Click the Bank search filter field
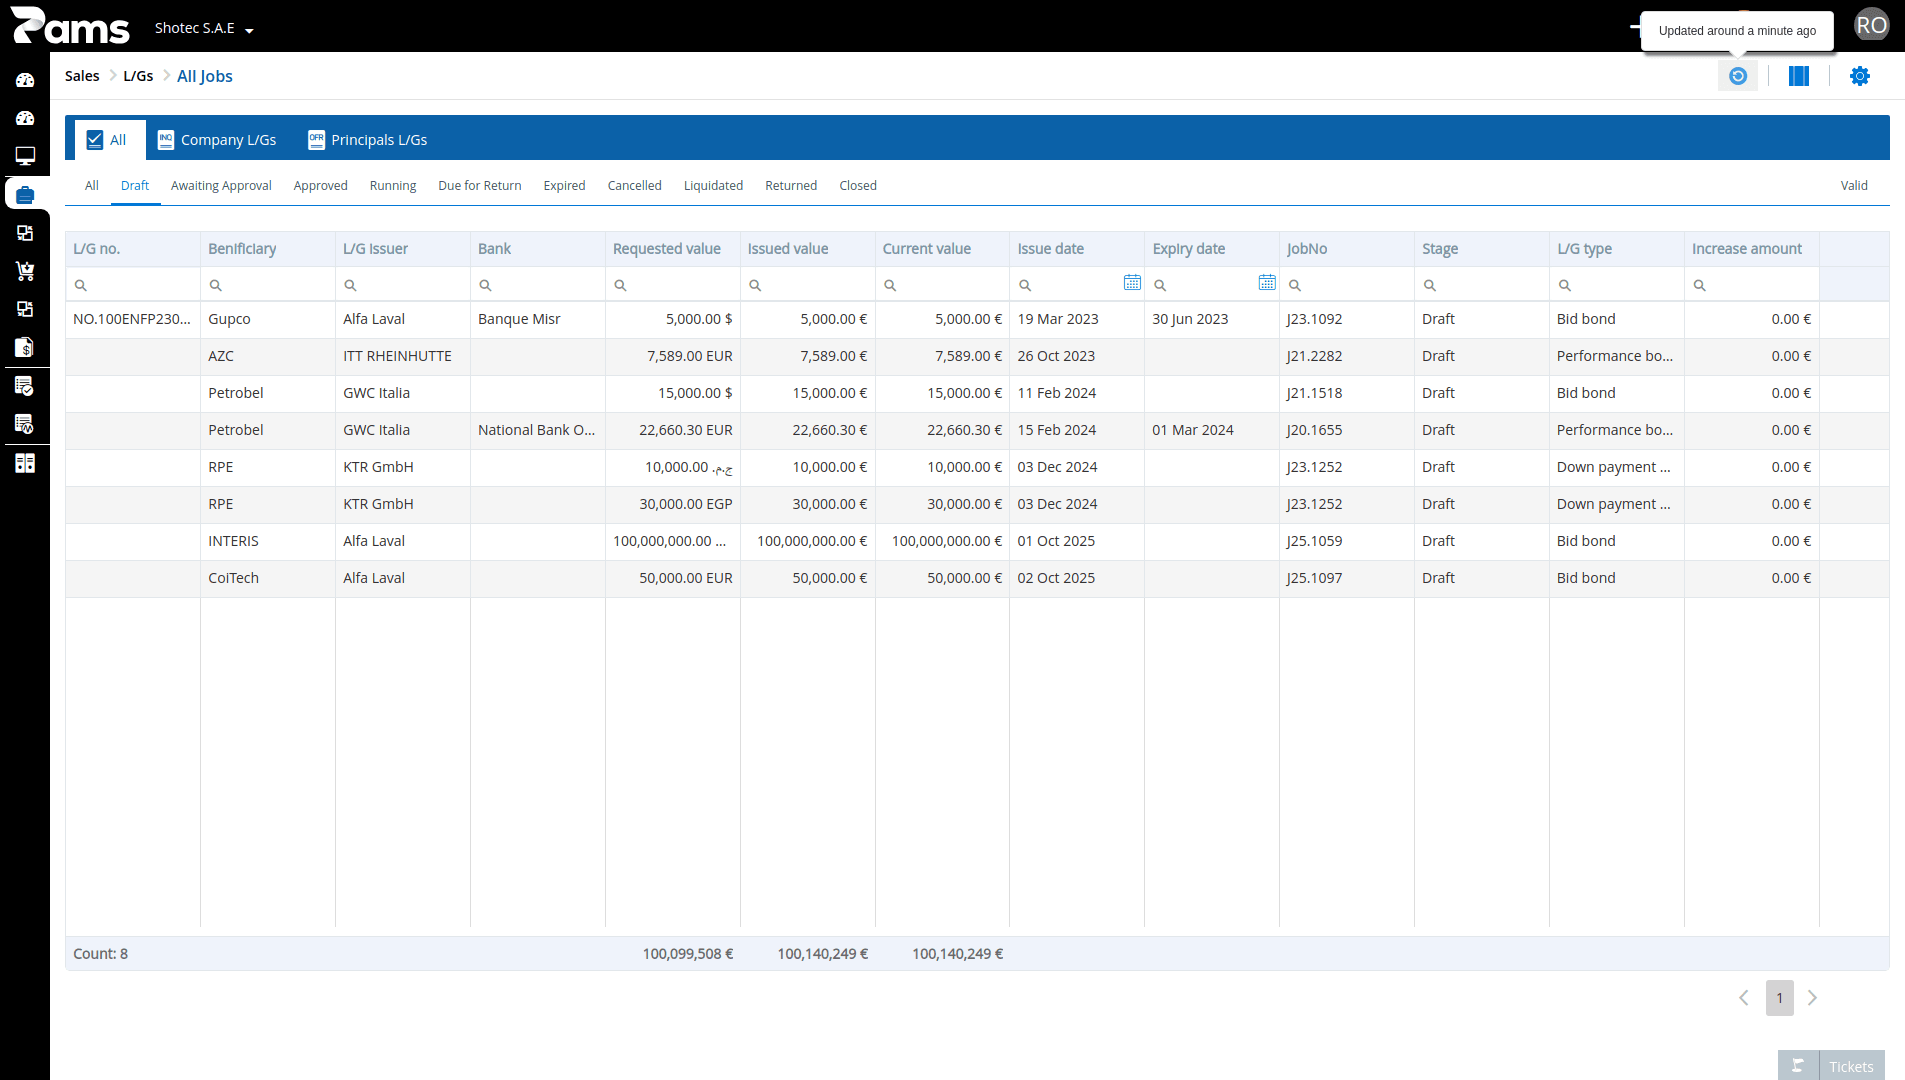 coord(538,285)
